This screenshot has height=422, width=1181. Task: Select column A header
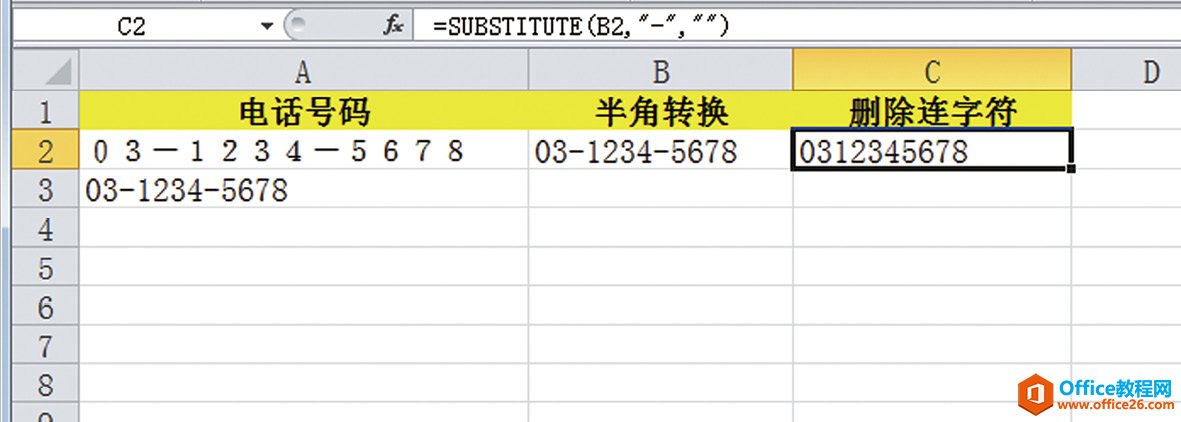303,71
